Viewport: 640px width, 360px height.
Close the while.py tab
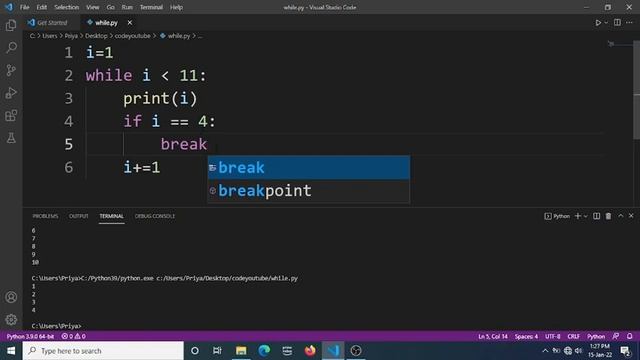[x=129, y=23]
